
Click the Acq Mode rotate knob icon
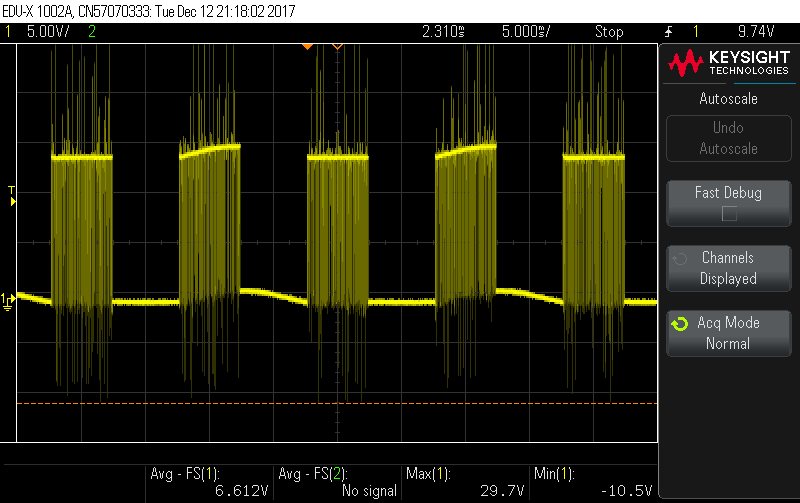680,324
